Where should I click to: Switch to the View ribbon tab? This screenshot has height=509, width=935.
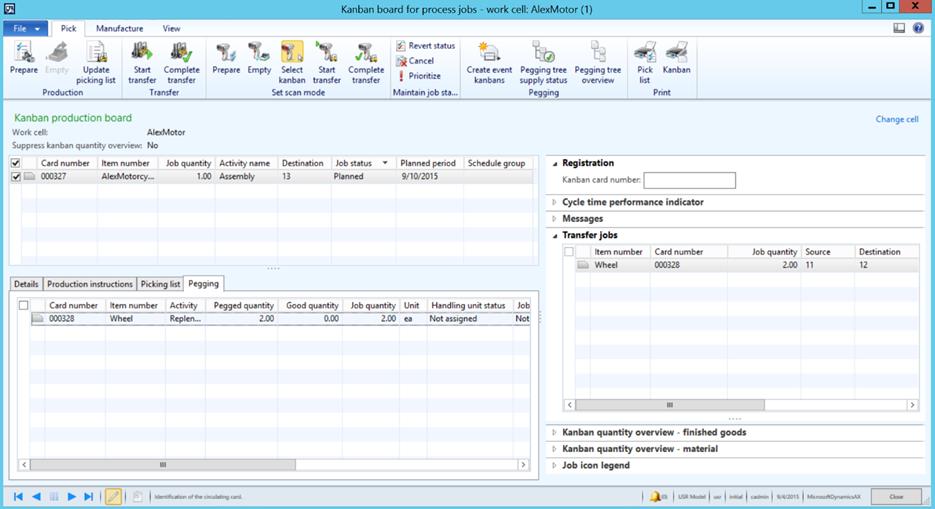pyautogui.click(x=171, y=28)
